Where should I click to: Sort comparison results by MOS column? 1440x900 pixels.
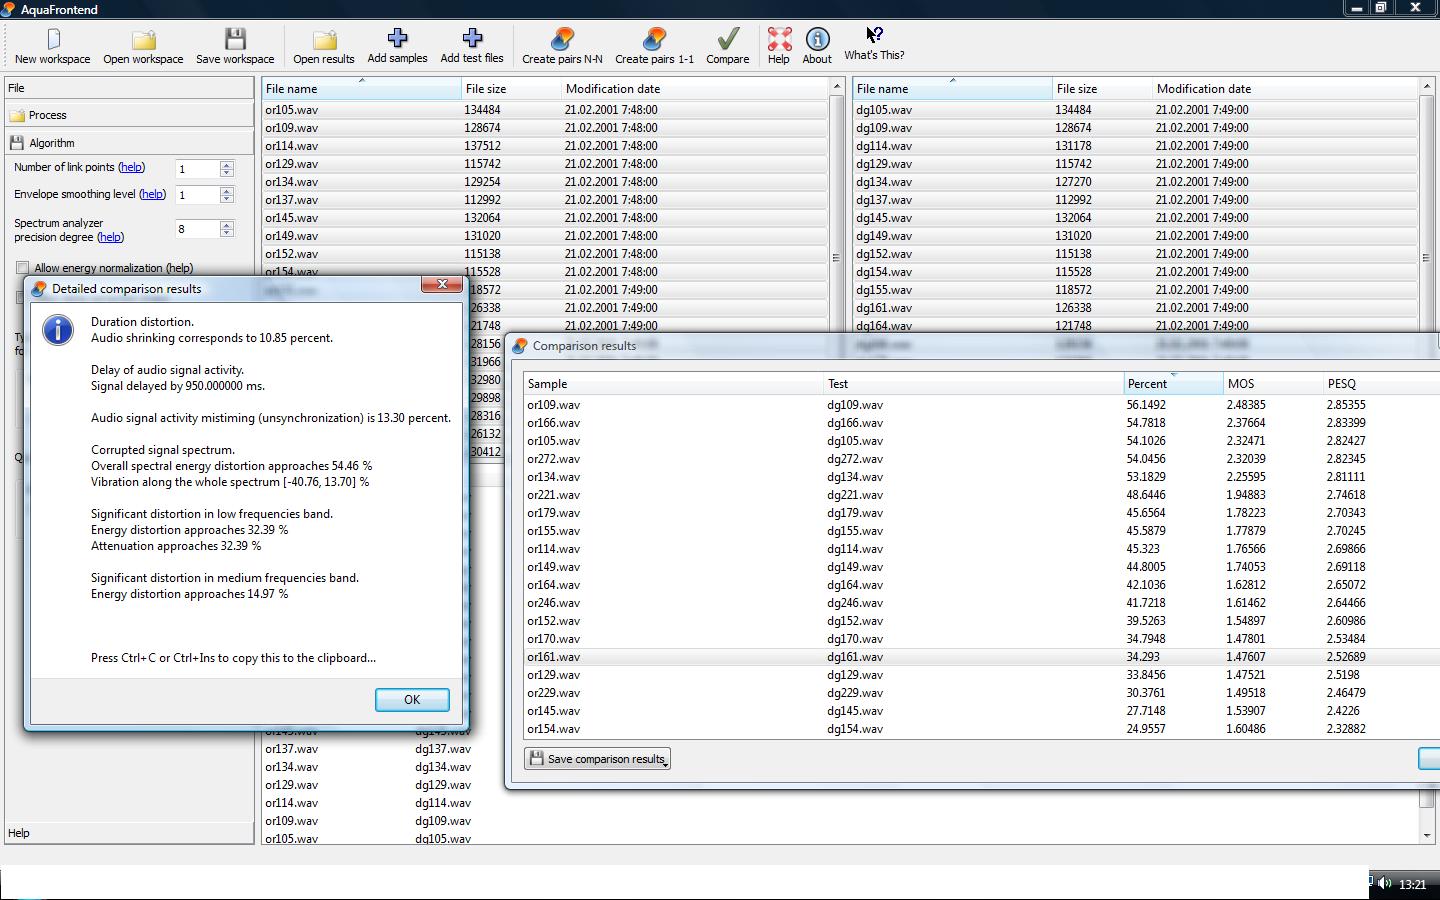[x=1273, y=384]
